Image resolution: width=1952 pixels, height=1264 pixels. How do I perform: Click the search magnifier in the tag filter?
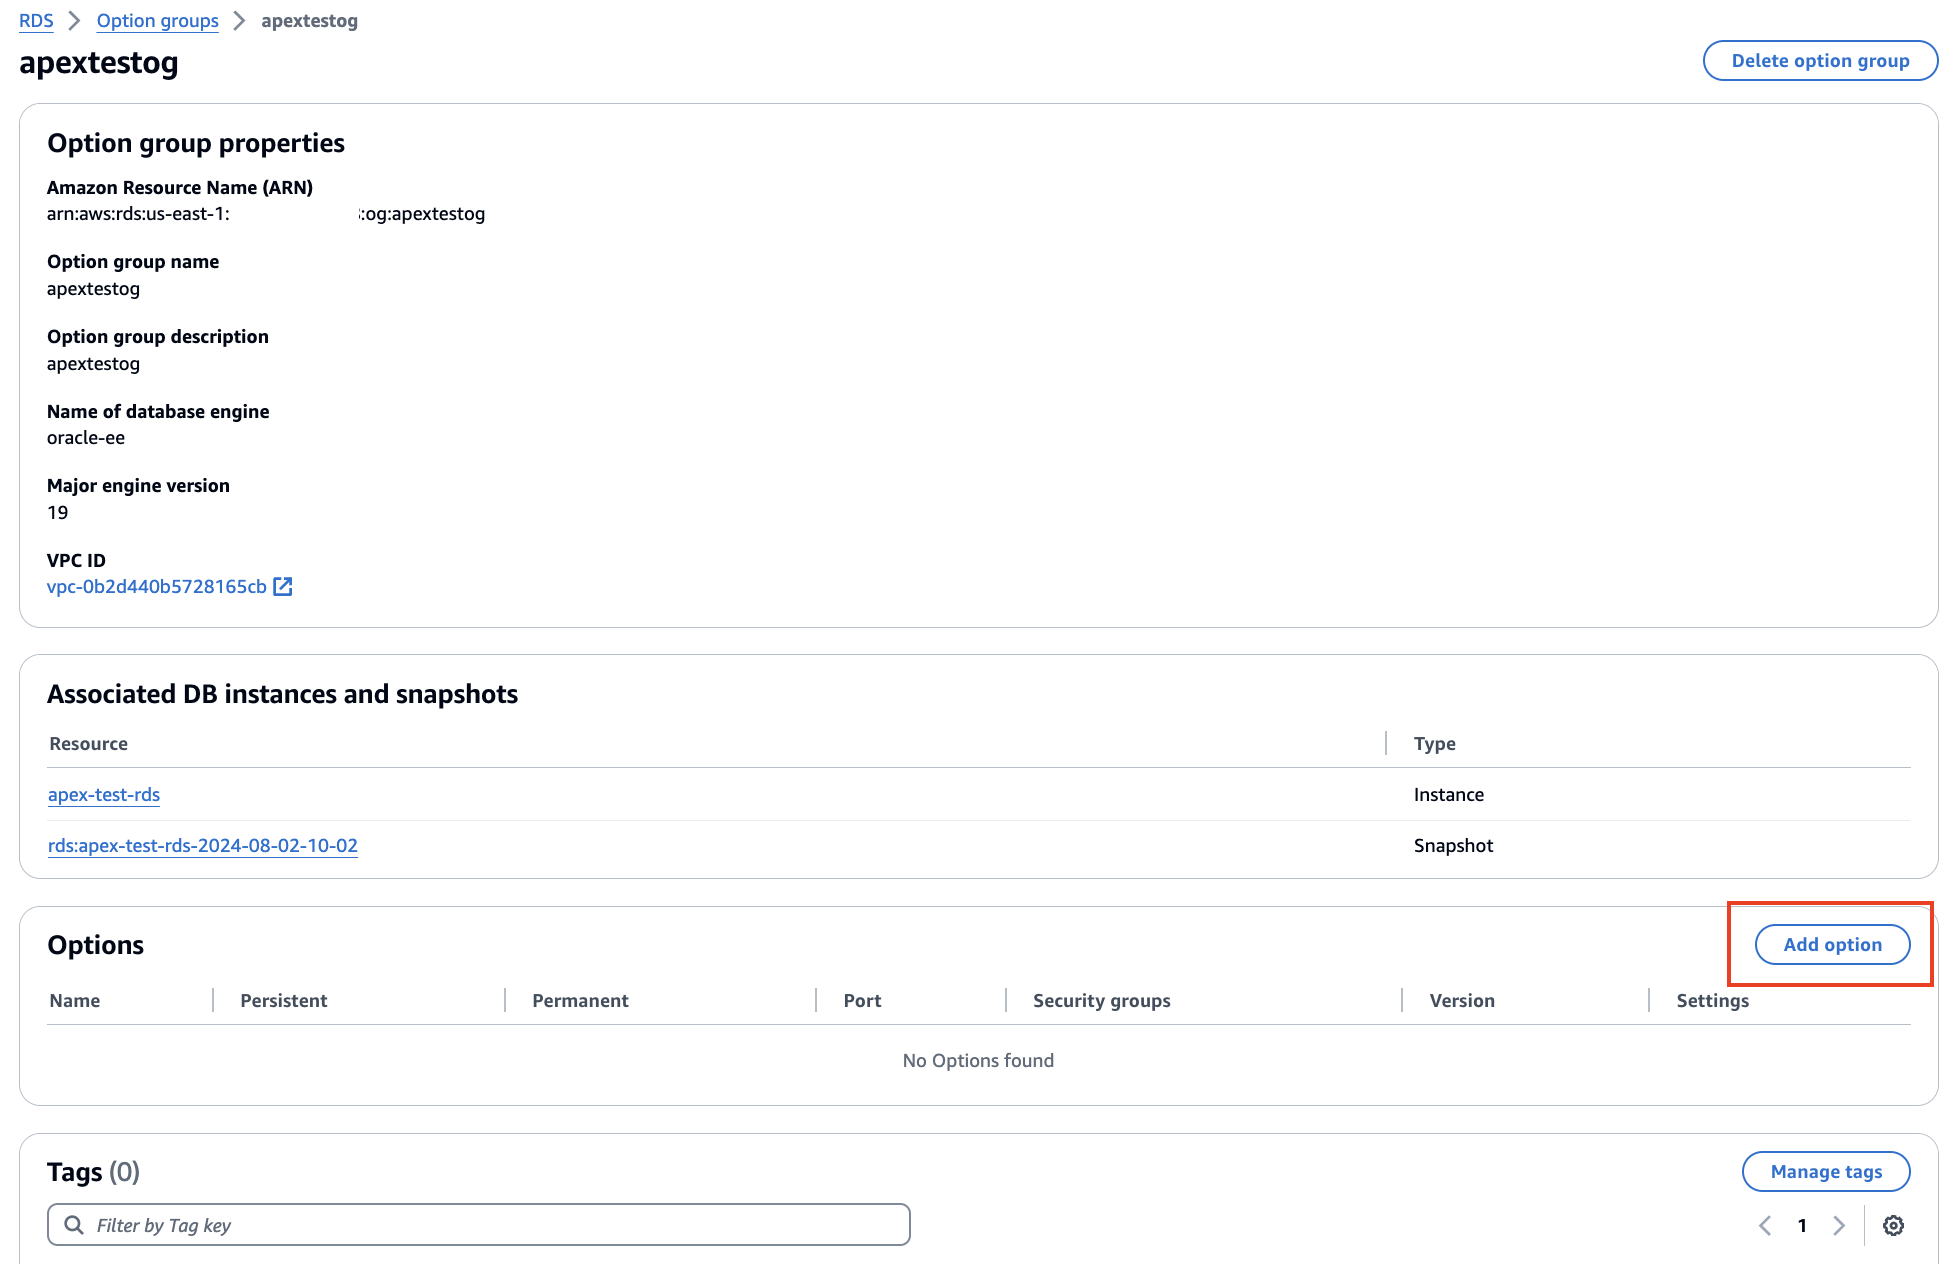(74, 1225)
